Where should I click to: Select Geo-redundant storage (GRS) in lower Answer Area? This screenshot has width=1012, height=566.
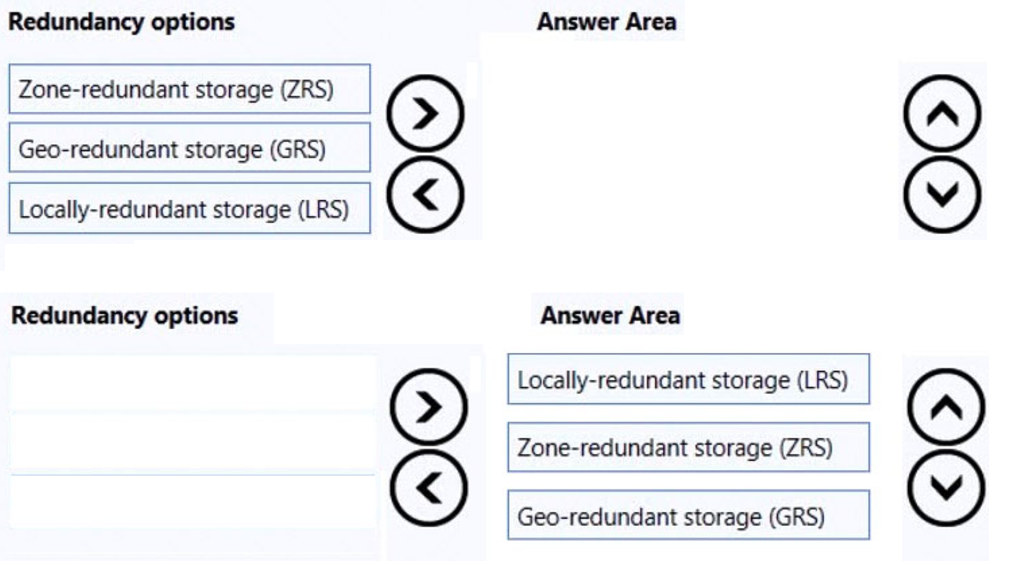pos(688,516)
